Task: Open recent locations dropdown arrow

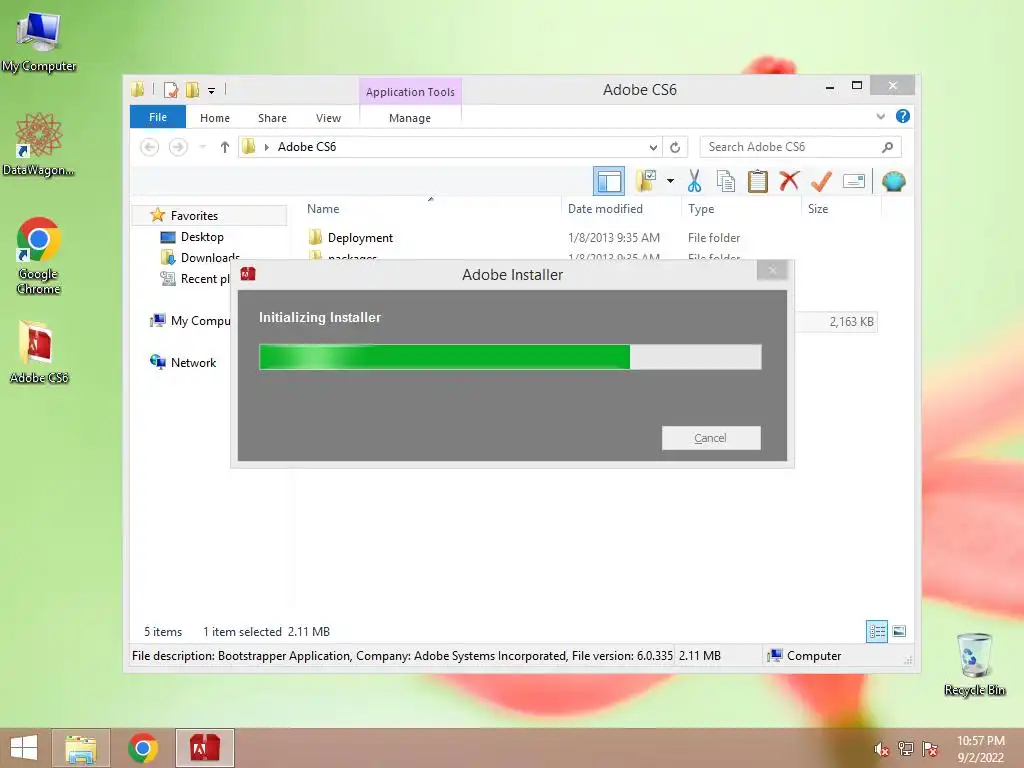Action: click(x=202, y=147)
